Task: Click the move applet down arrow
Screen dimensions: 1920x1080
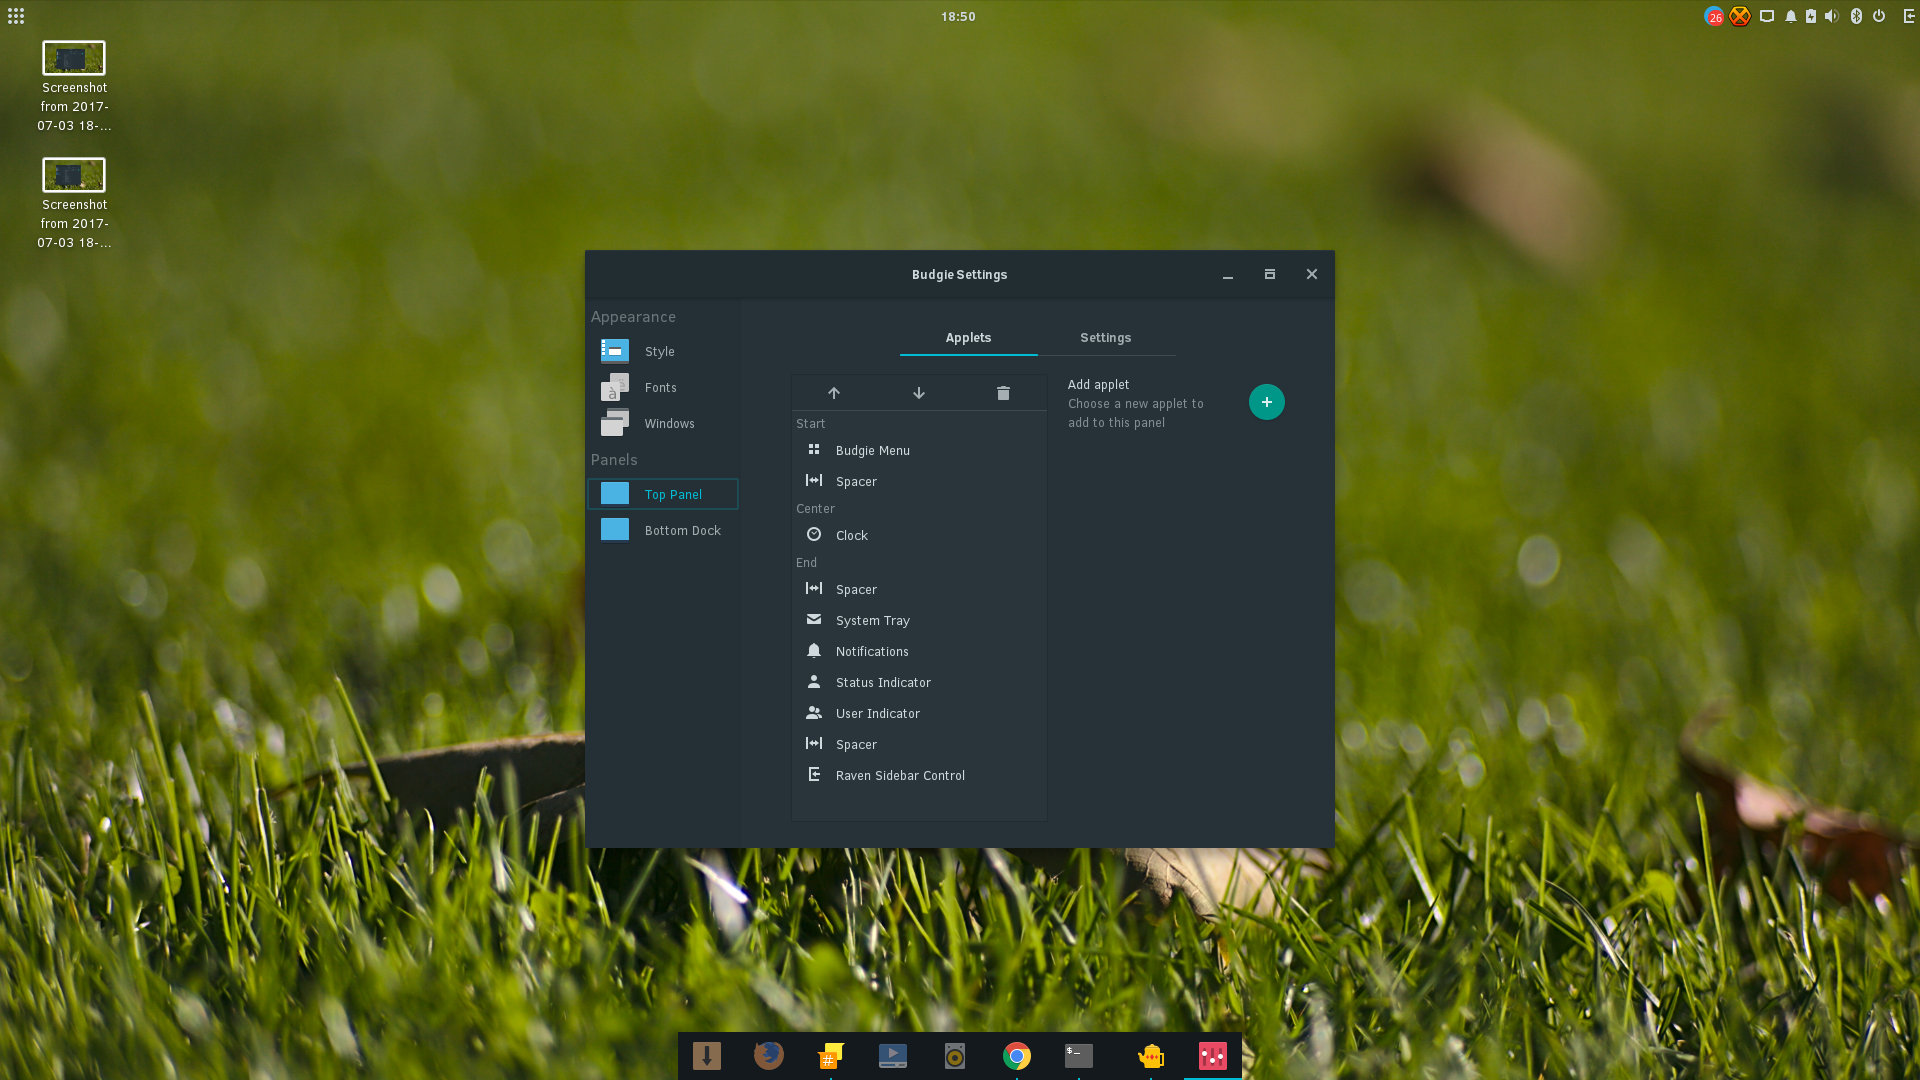Action: tap(919, 393)
